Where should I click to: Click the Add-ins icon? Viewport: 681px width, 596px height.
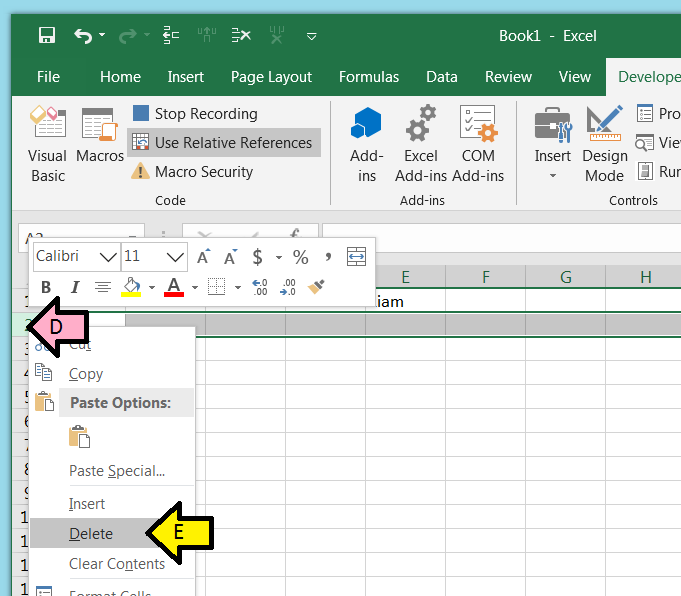coord(367,145)
